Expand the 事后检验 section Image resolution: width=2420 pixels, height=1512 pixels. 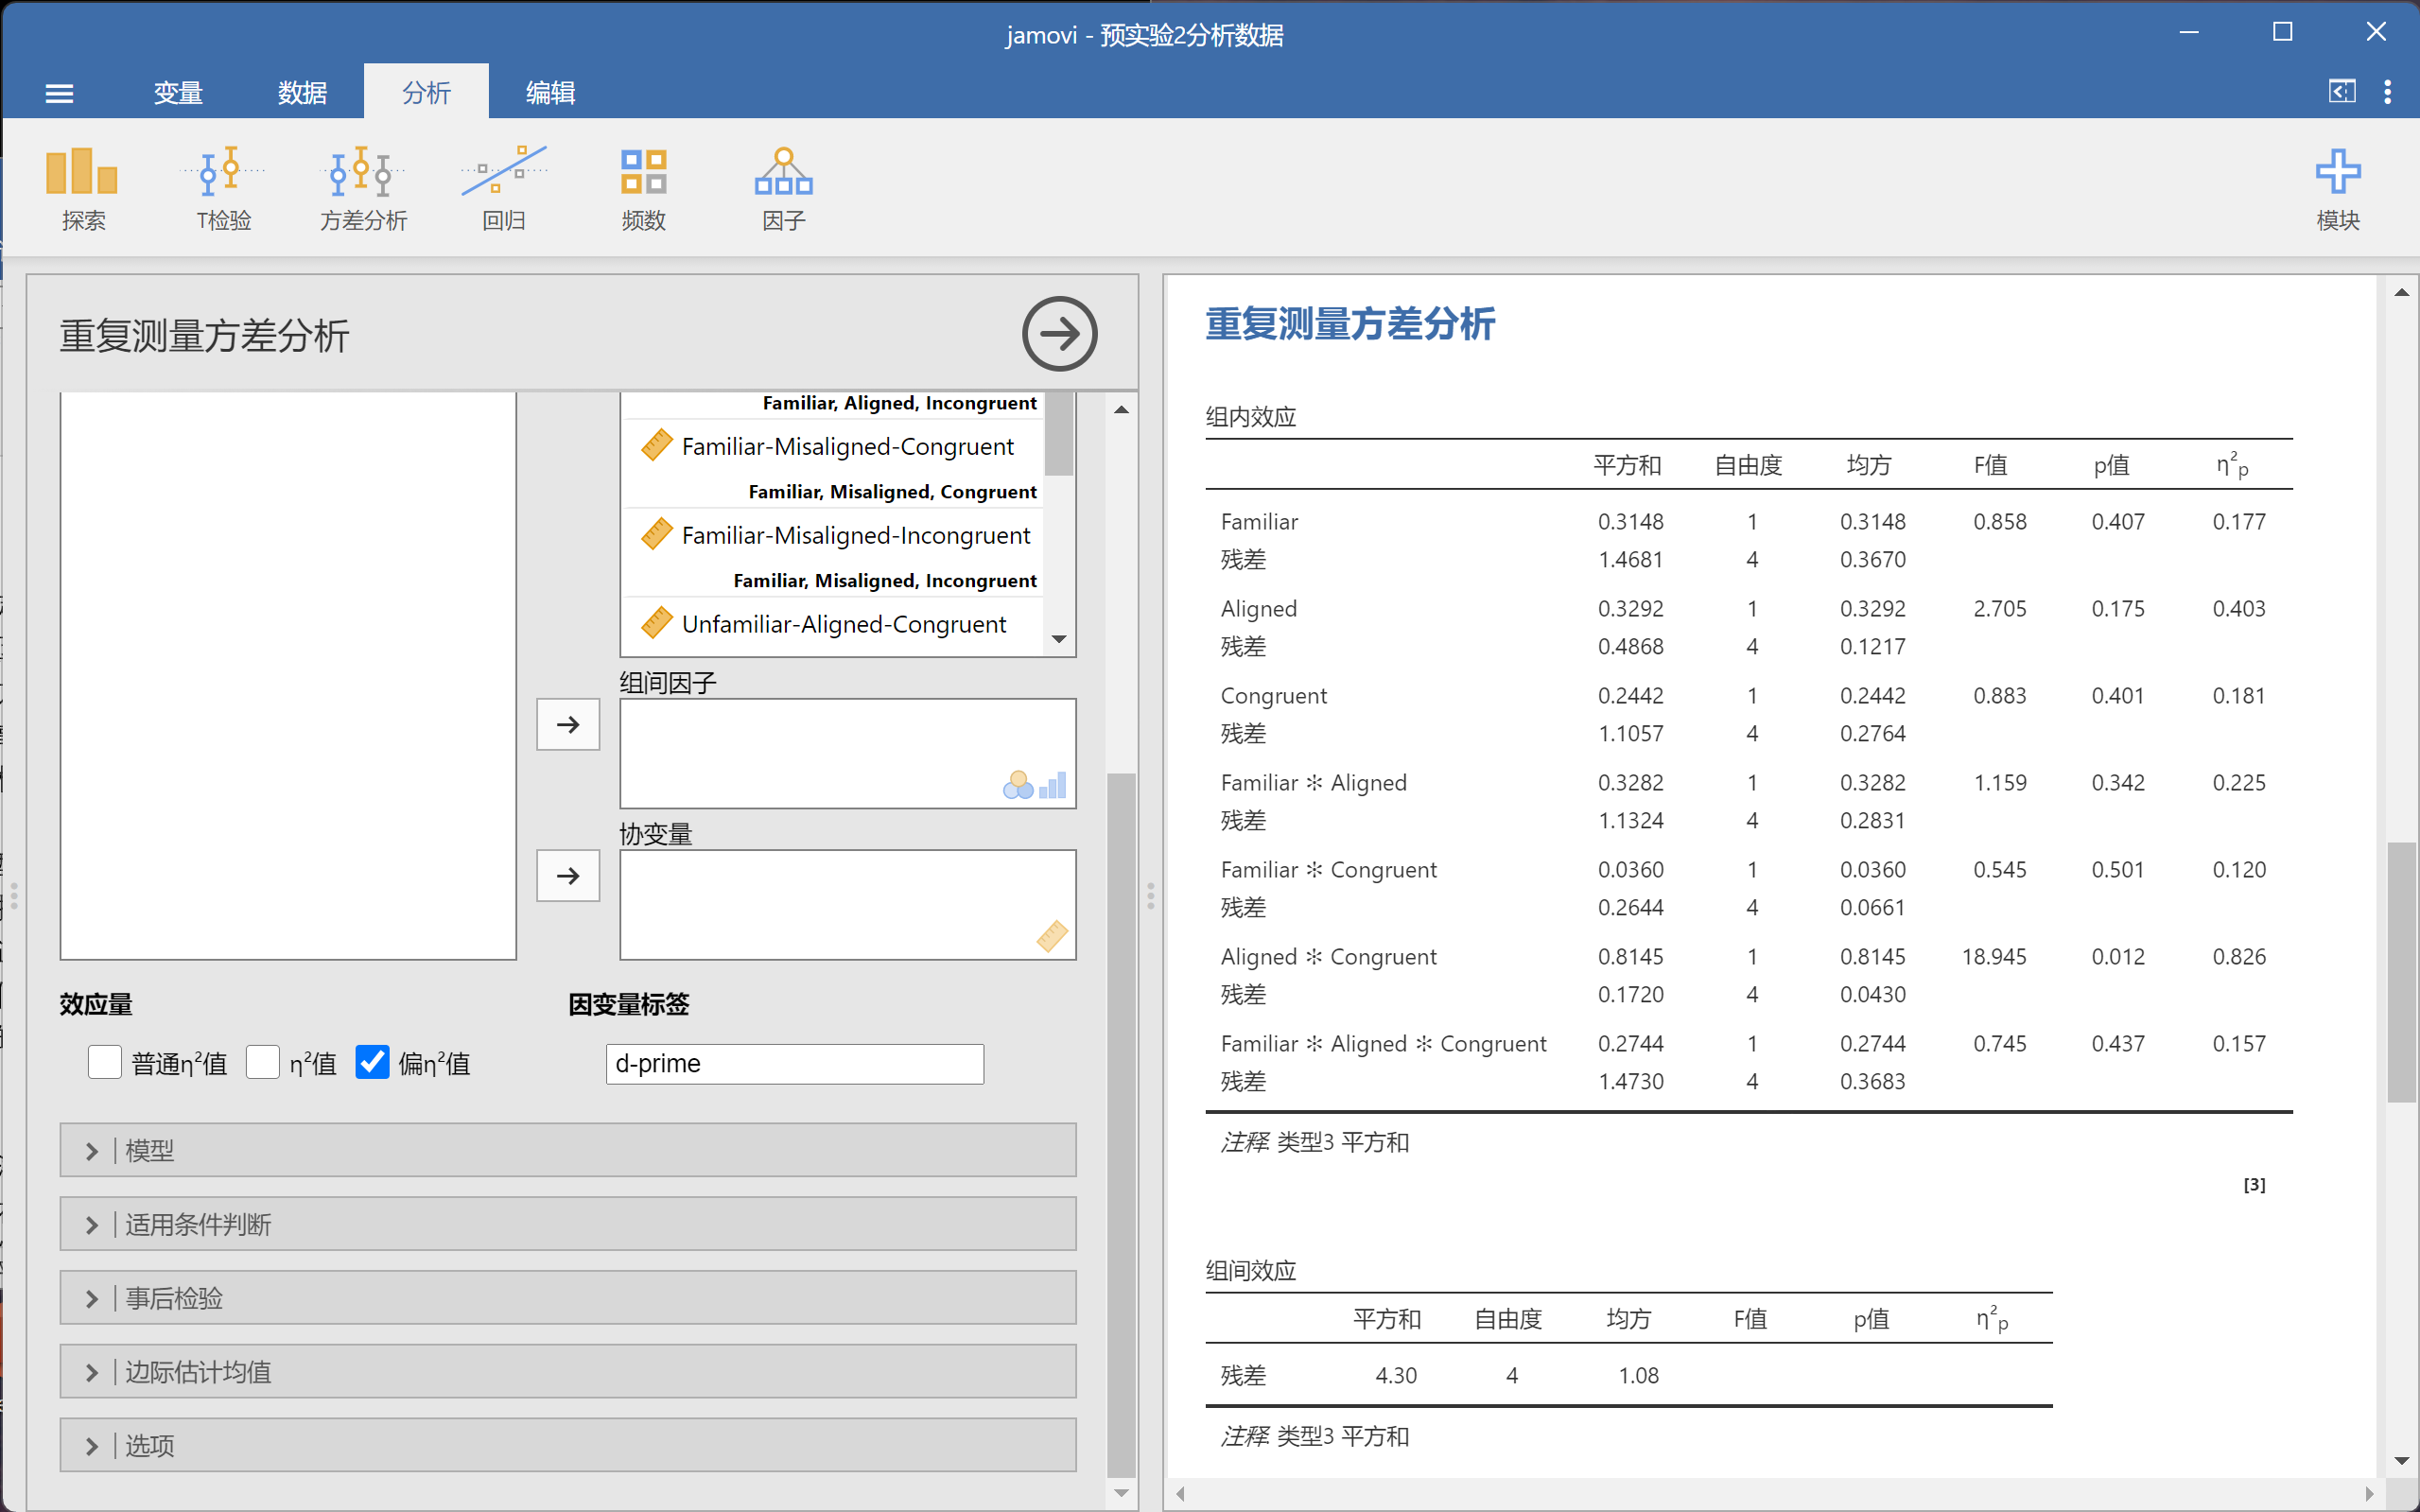568,1298
